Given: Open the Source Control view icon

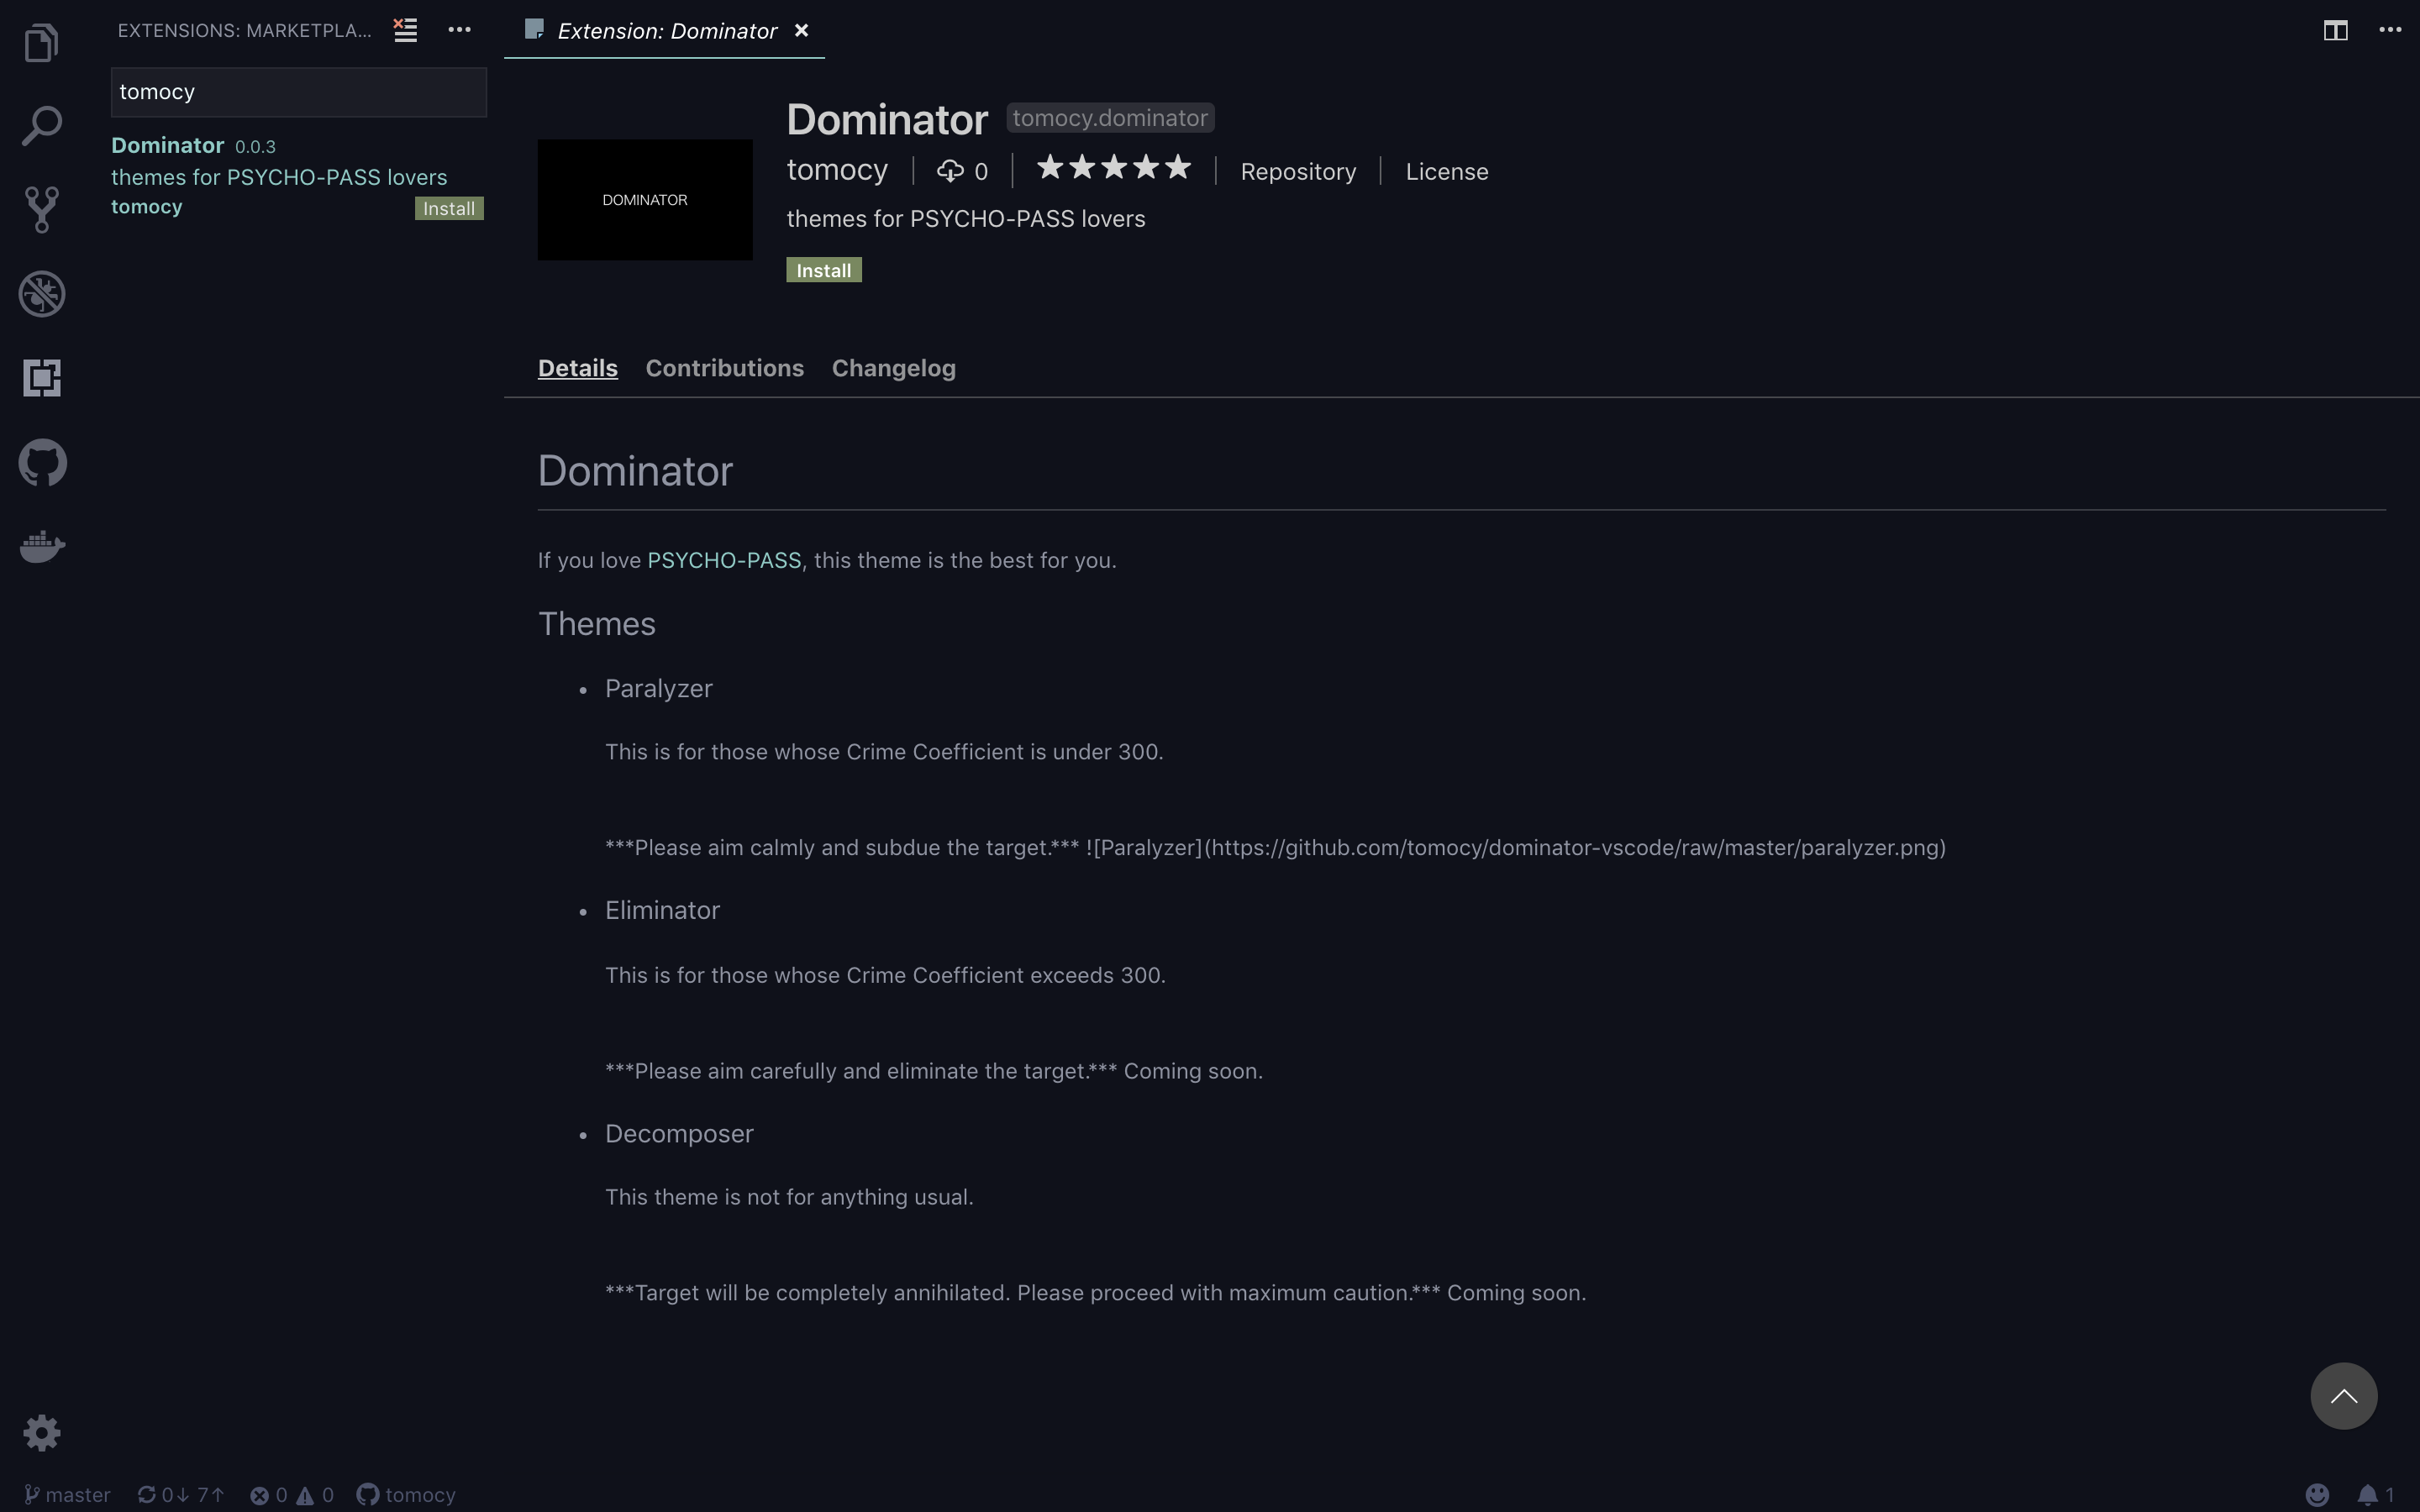Looking at the screenshot, I should (x=42, y=209).
